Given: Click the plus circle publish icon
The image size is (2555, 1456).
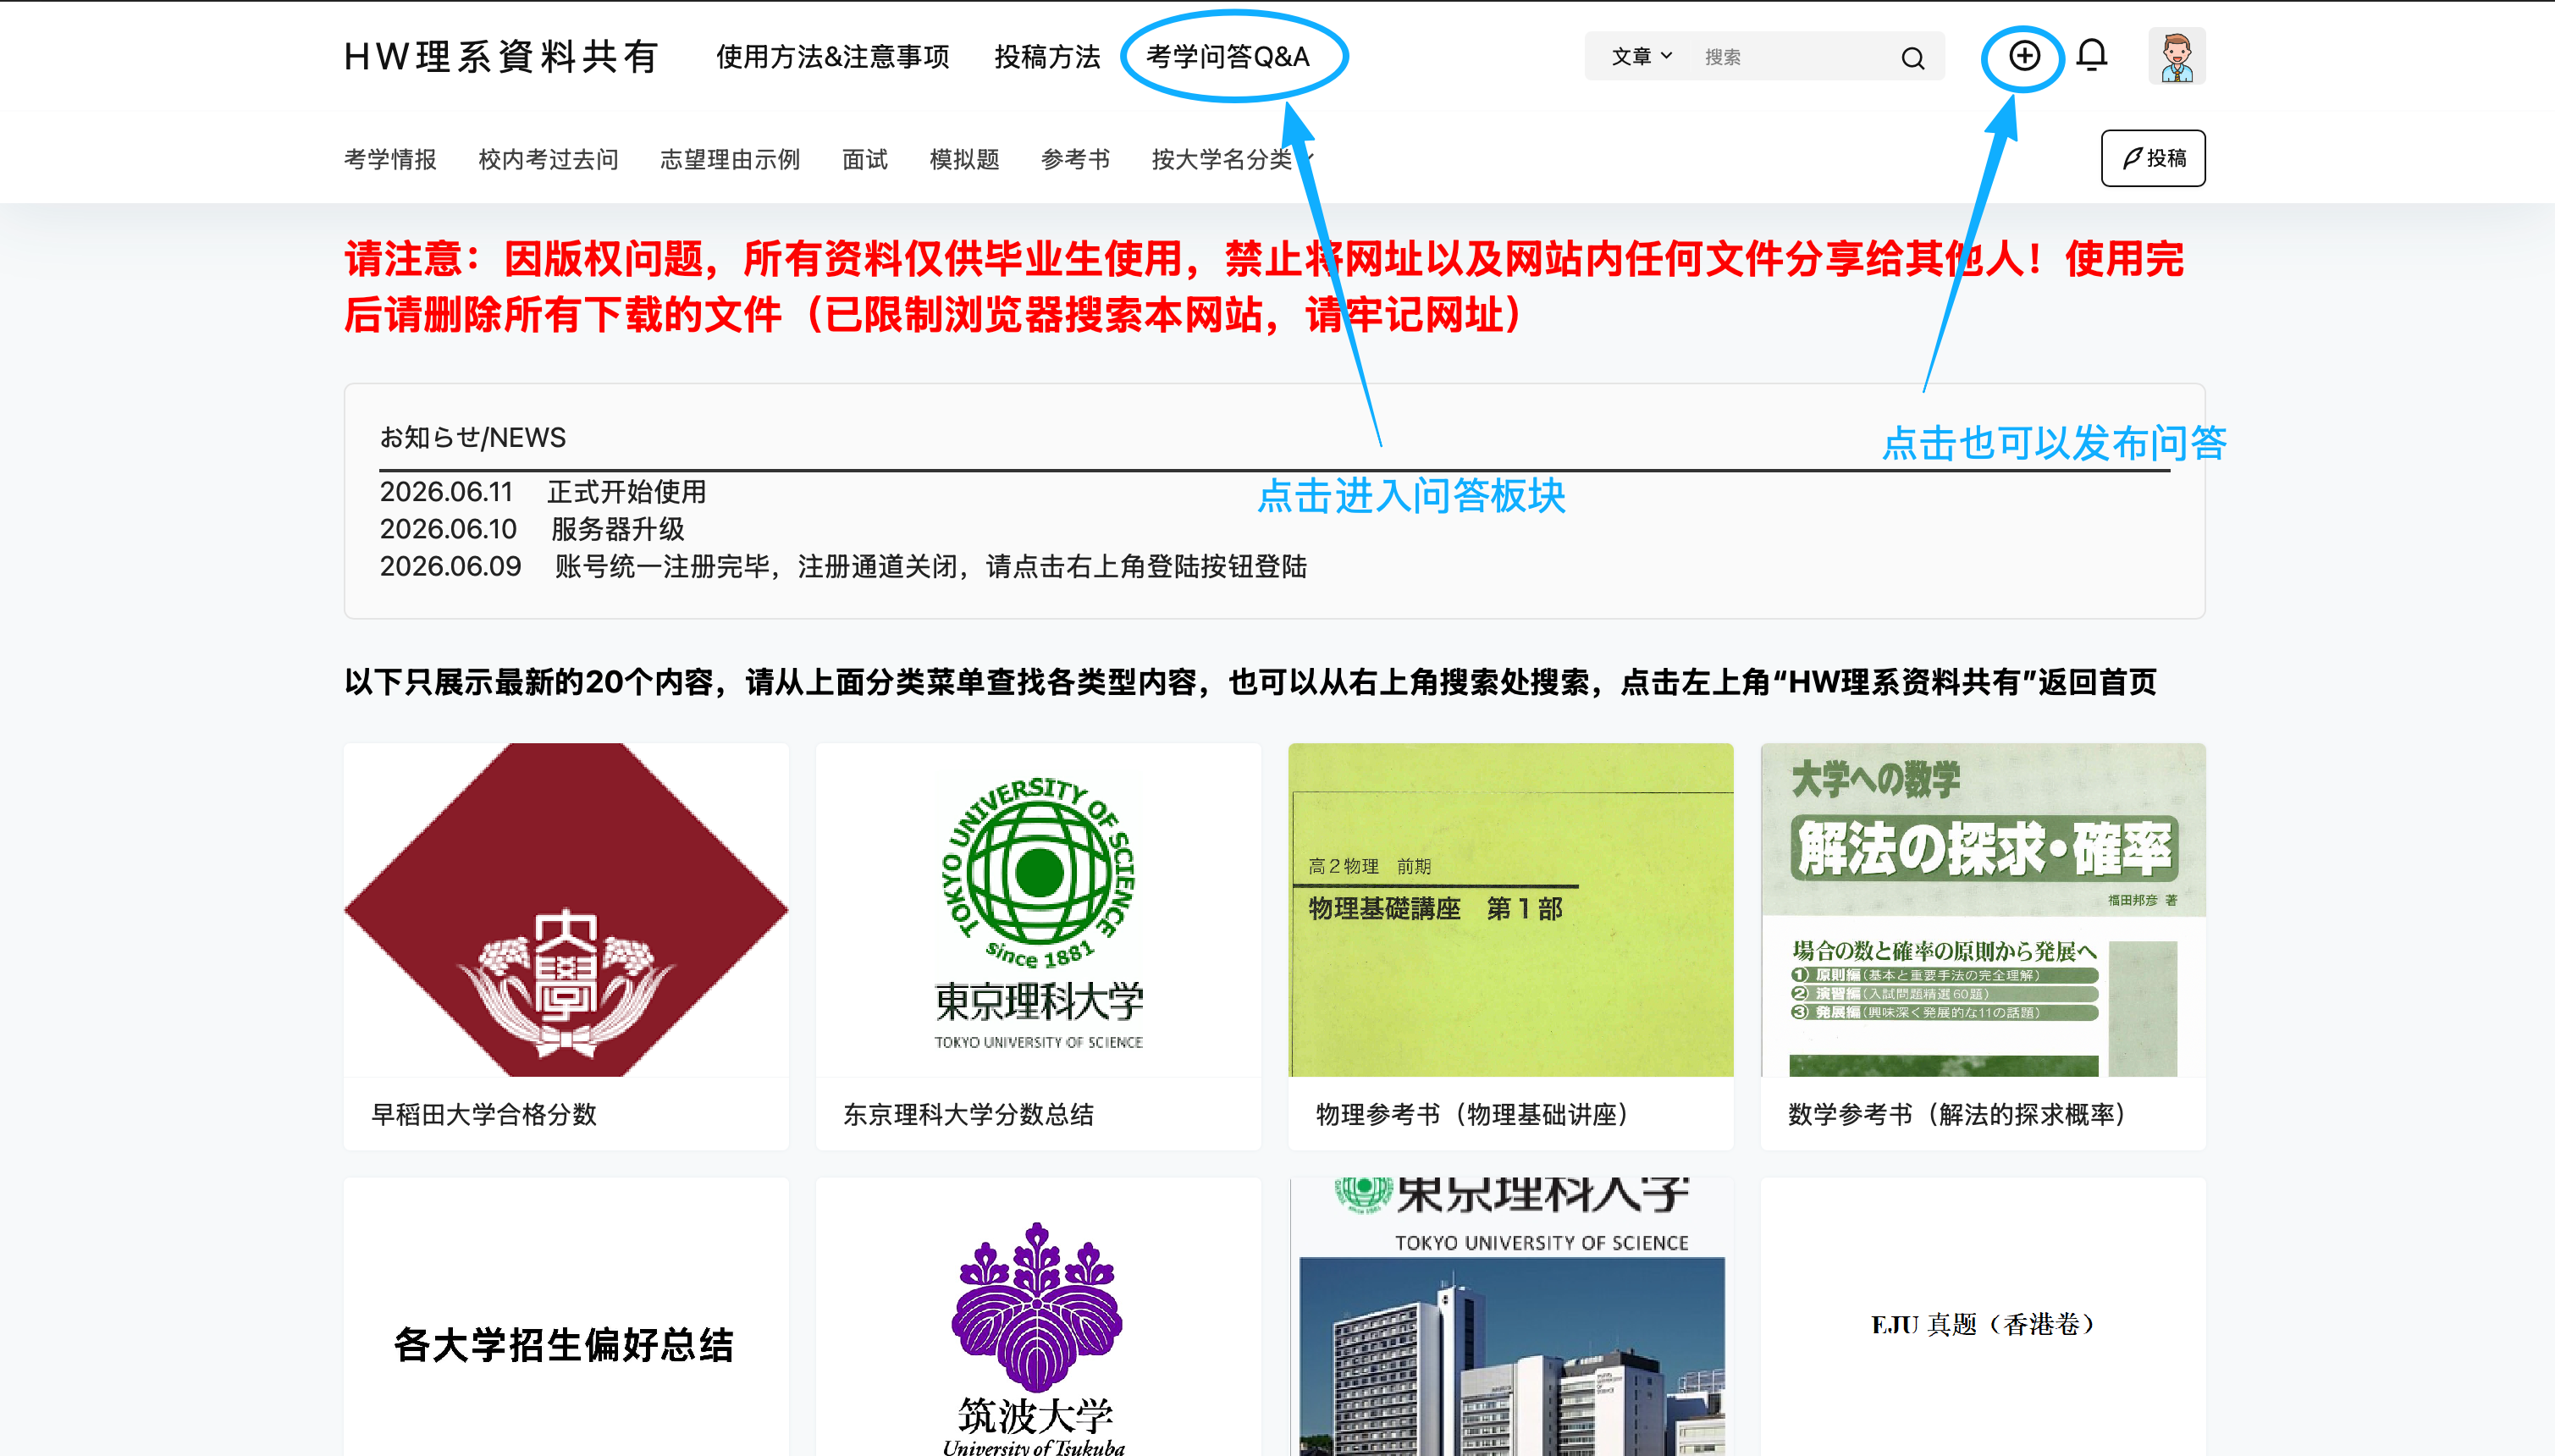Looking at the screenshot, I should coord(2024,56).
